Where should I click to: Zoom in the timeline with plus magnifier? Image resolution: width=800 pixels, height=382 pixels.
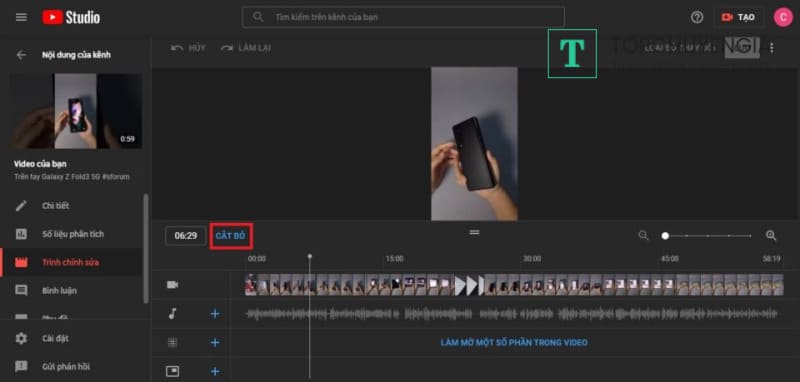coord(771,236)
